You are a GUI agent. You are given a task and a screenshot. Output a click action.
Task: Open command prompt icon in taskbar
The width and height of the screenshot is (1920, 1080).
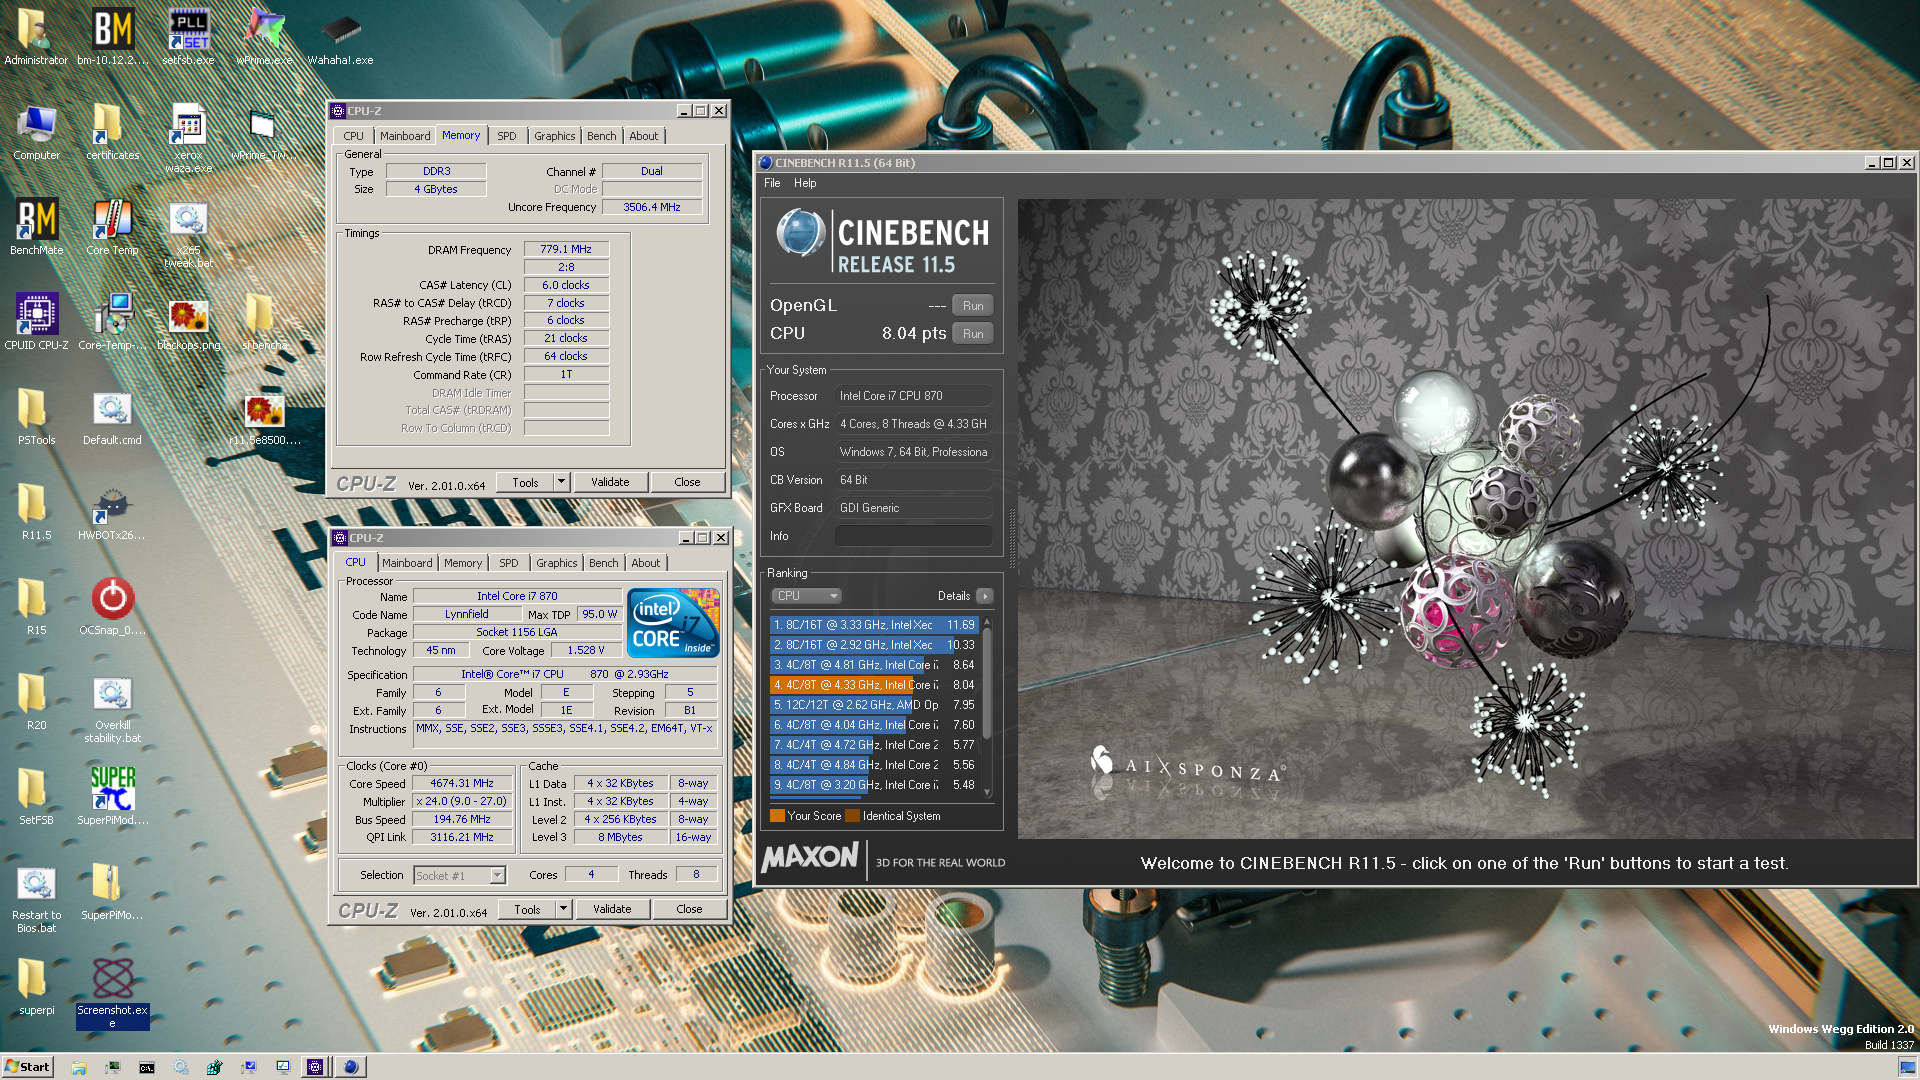[147, 1067]
